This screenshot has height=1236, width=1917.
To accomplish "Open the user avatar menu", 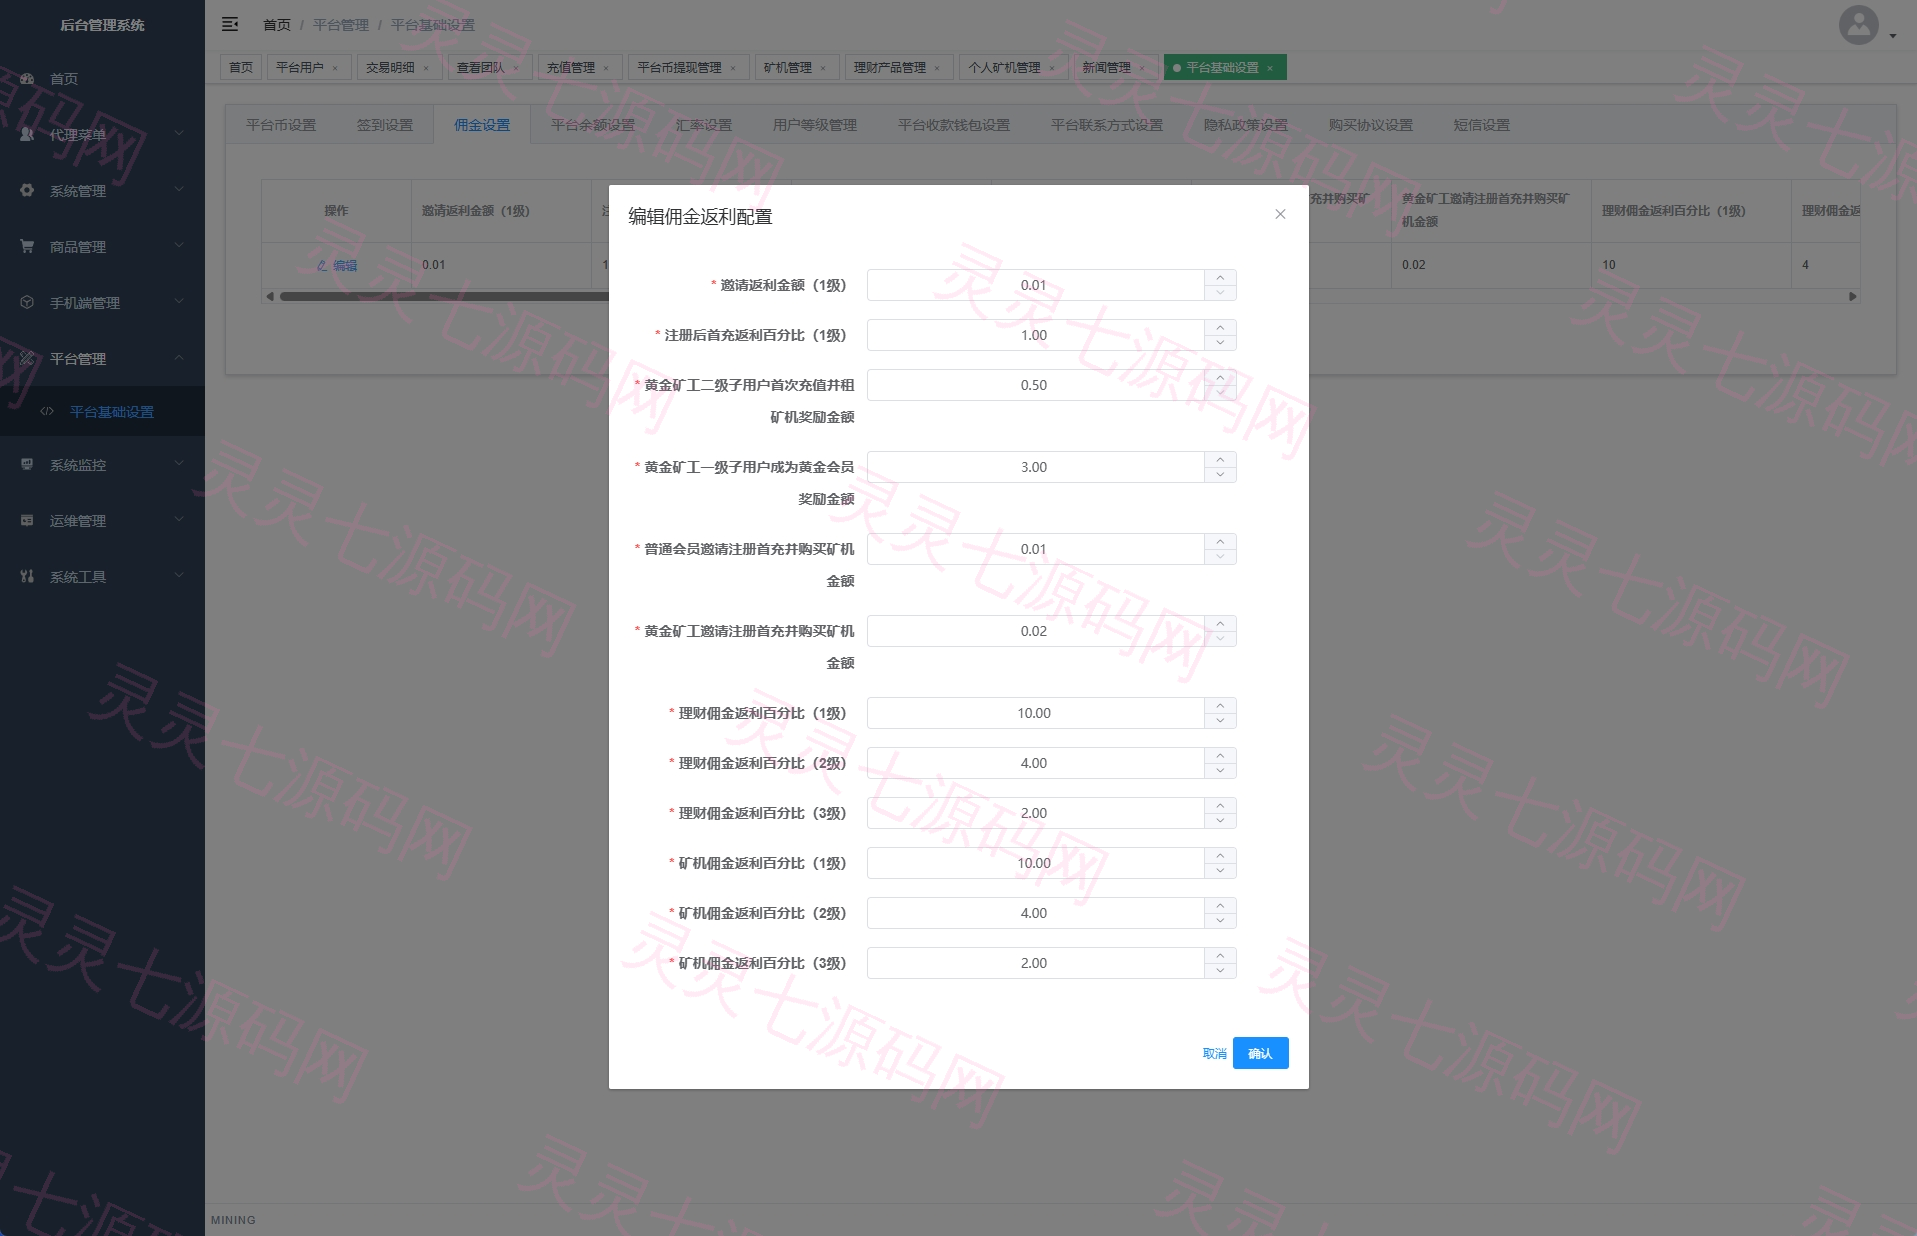I will point(1859,25).
